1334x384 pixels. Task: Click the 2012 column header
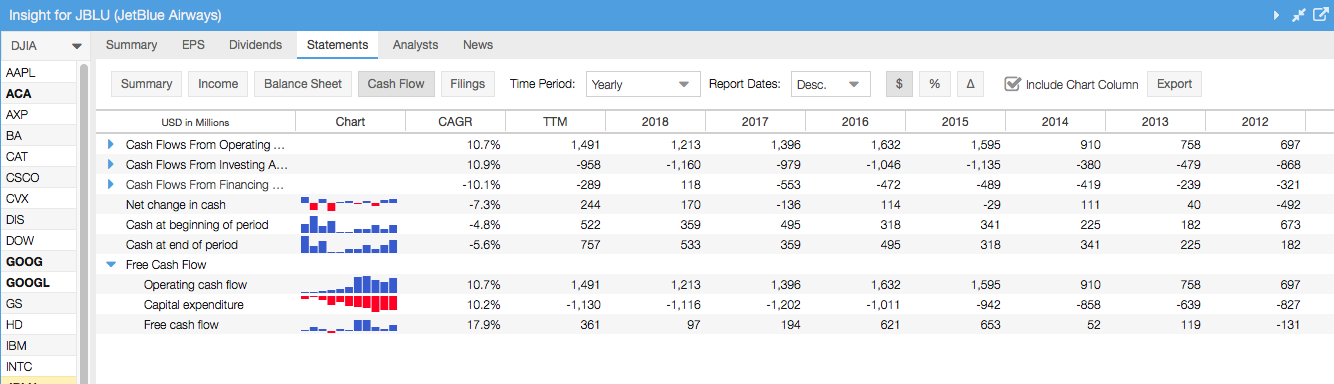coord(1255,122)
